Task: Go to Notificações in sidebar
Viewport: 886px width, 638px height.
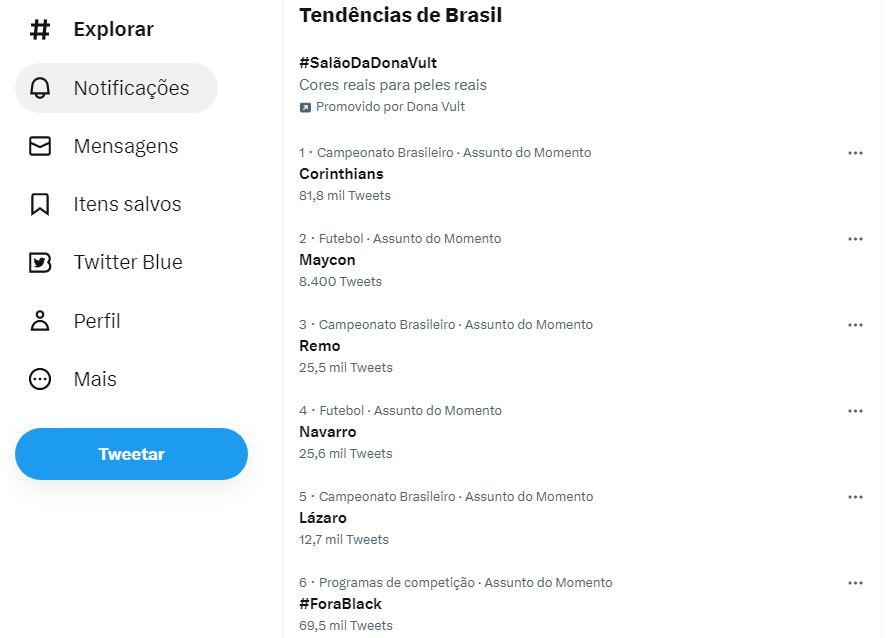Action: 131,88
